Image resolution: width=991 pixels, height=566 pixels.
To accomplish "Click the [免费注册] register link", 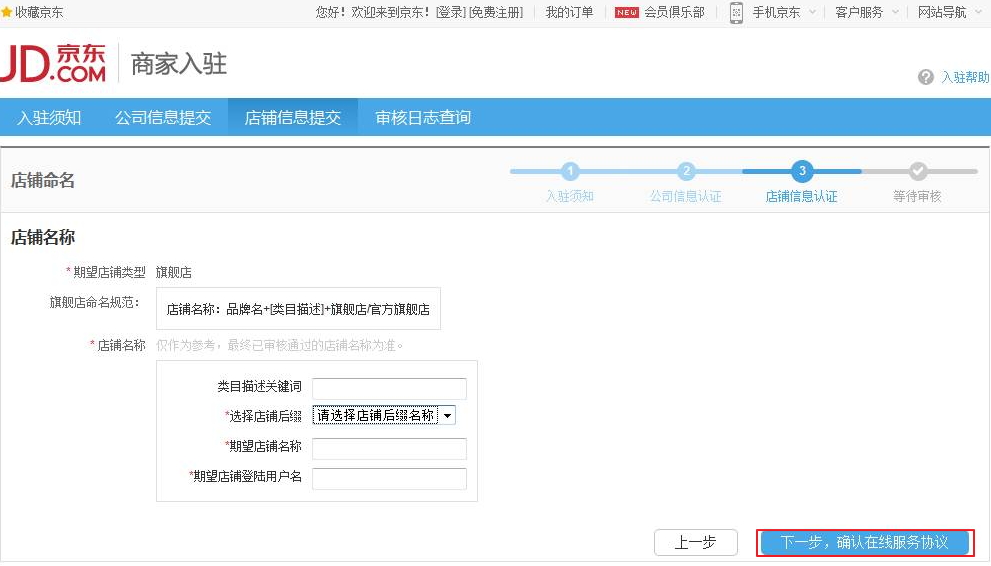I will (496, 12).
